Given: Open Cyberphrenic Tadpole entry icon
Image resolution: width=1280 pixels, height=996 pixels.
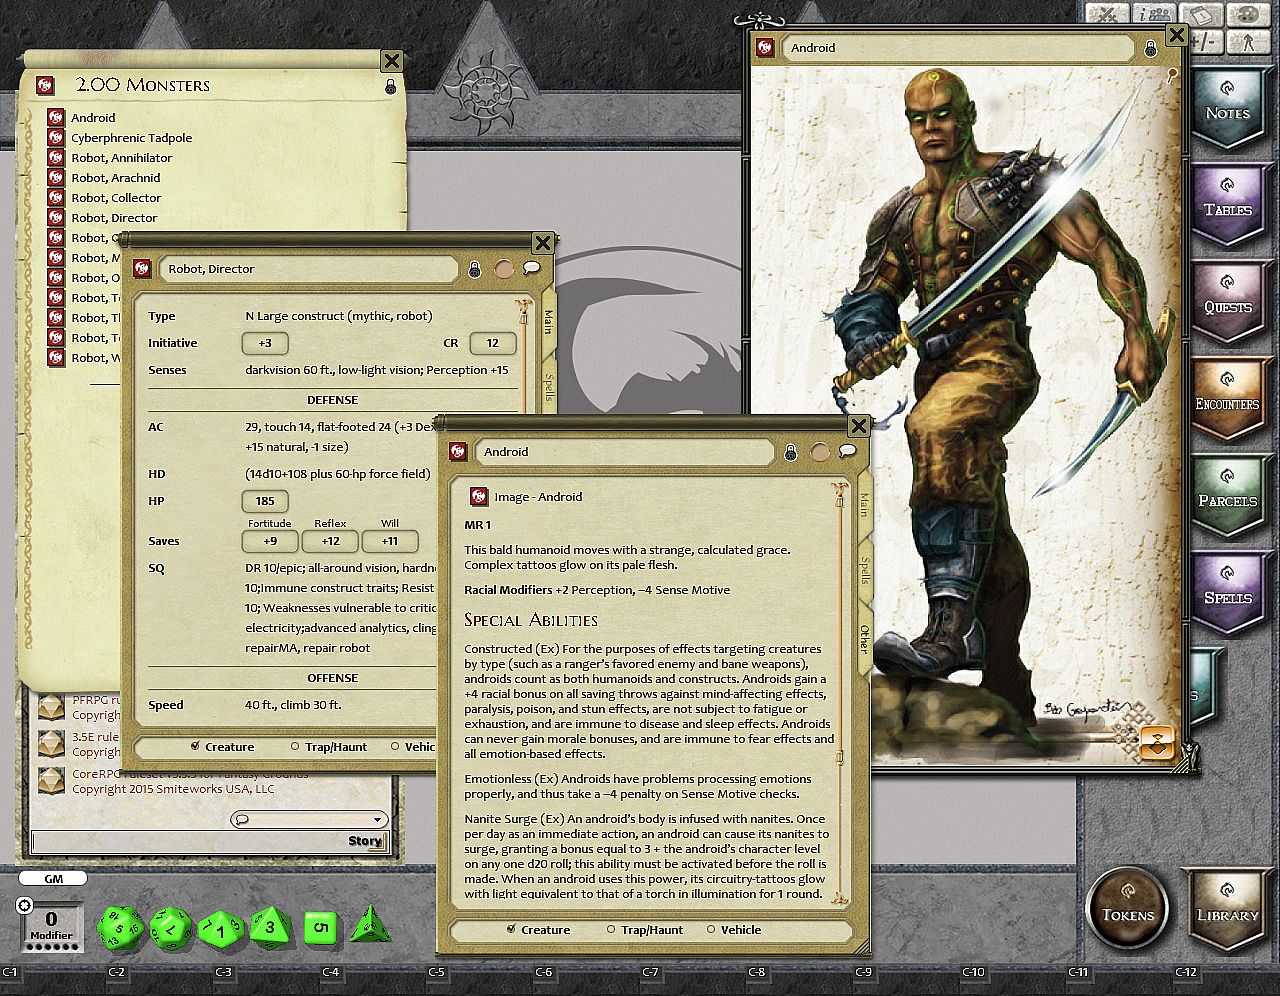Looking at the screenshot, I should point(56,137).
